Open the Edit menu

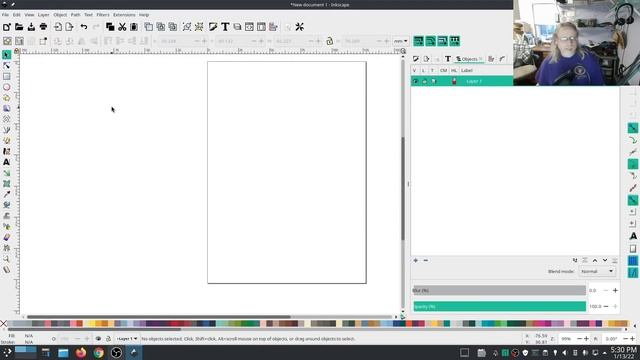tap(16, 15)
